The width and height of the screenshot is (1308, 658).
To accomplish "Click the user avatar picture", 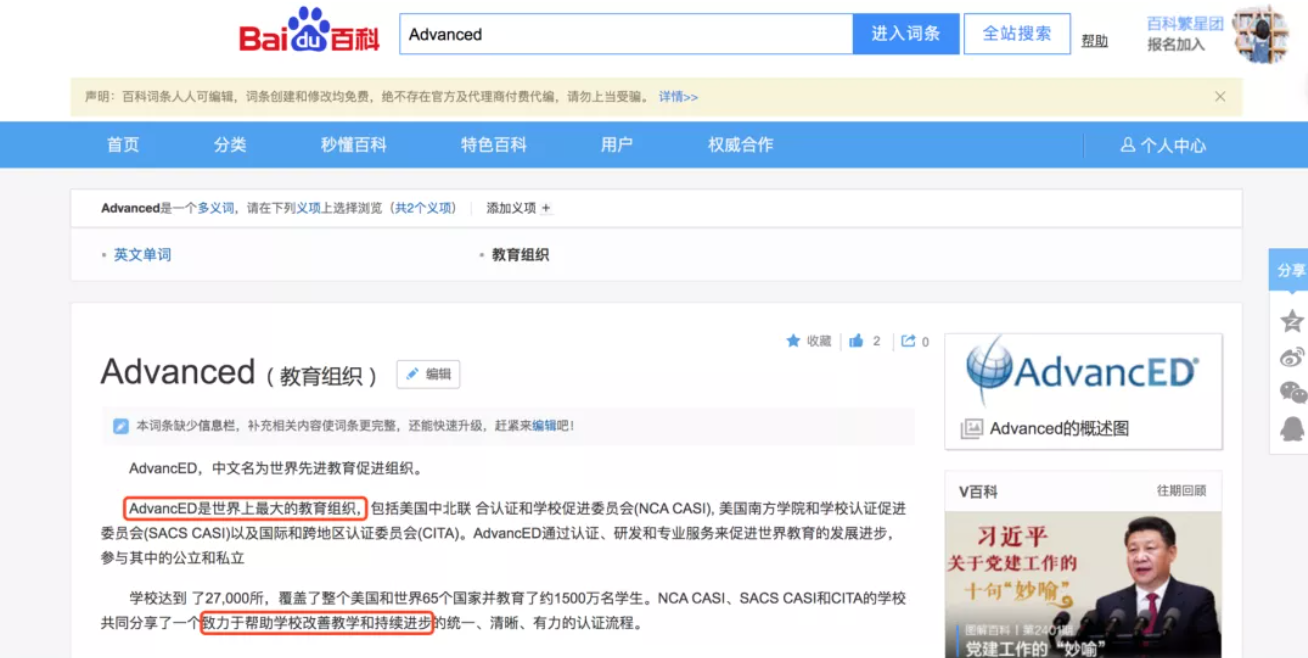I will point(1261,34).
